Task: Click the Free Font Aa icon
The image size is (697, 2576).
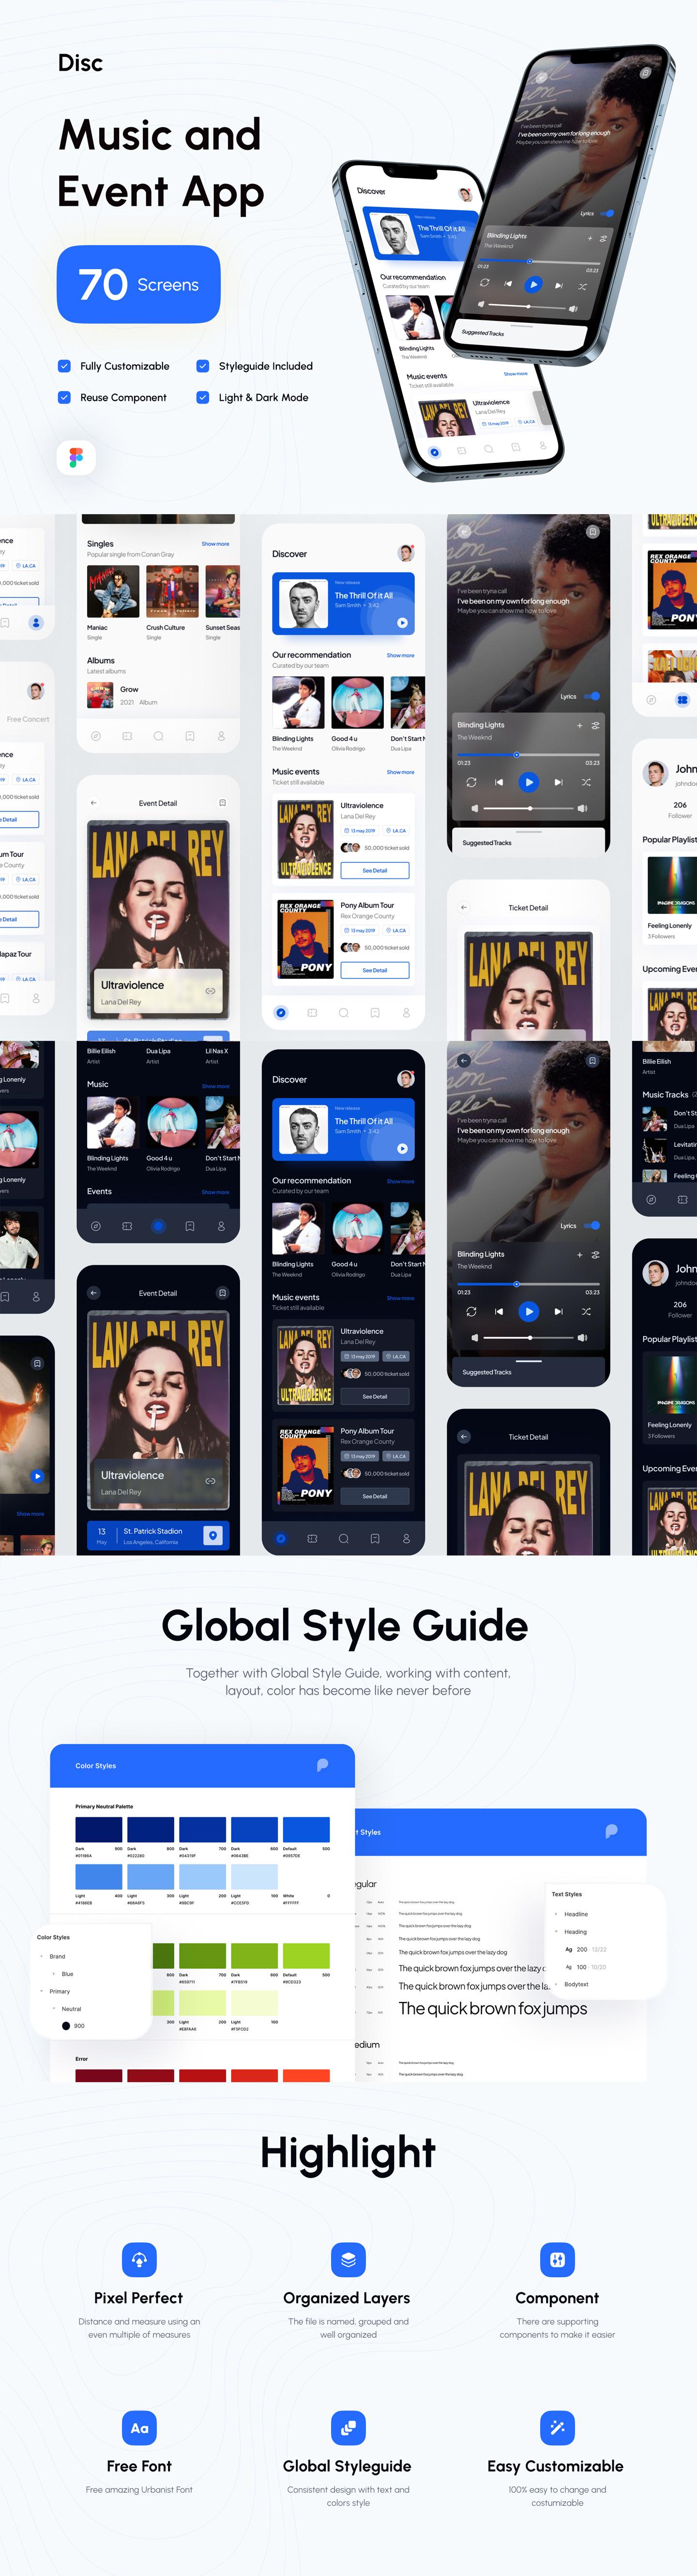Action: pyautogui.click(x=139, y=2427)
